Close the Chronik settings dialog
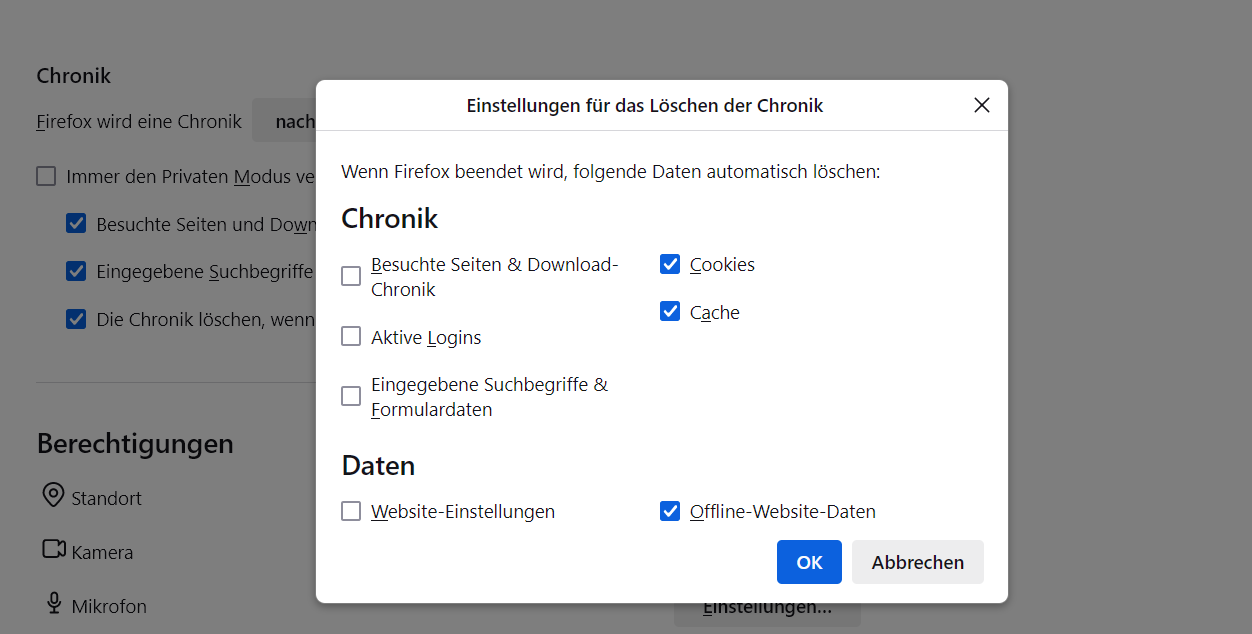Viewport: 1252px width, 634px height. point(982,105)
